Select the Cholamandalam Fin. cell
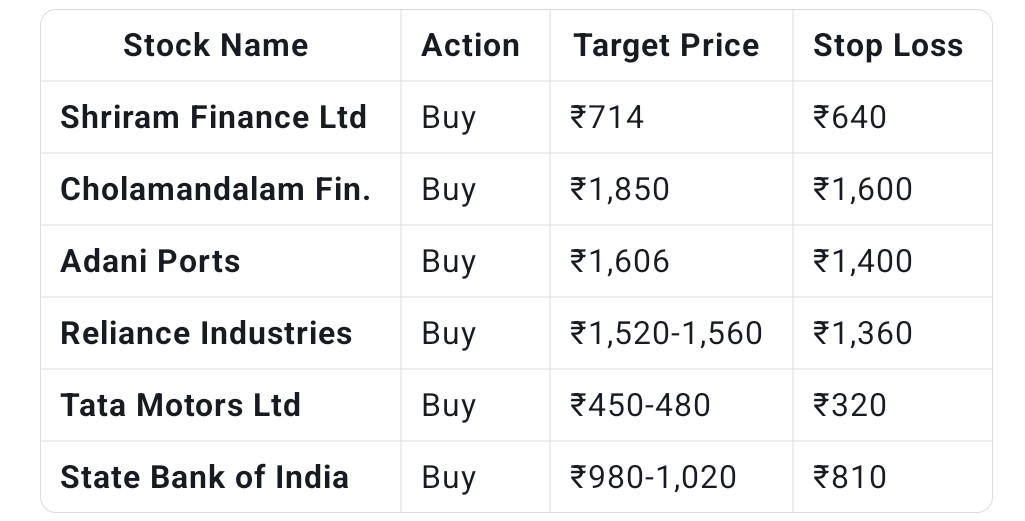Screen dimensions: 1025x521 (x=215, y=189)
